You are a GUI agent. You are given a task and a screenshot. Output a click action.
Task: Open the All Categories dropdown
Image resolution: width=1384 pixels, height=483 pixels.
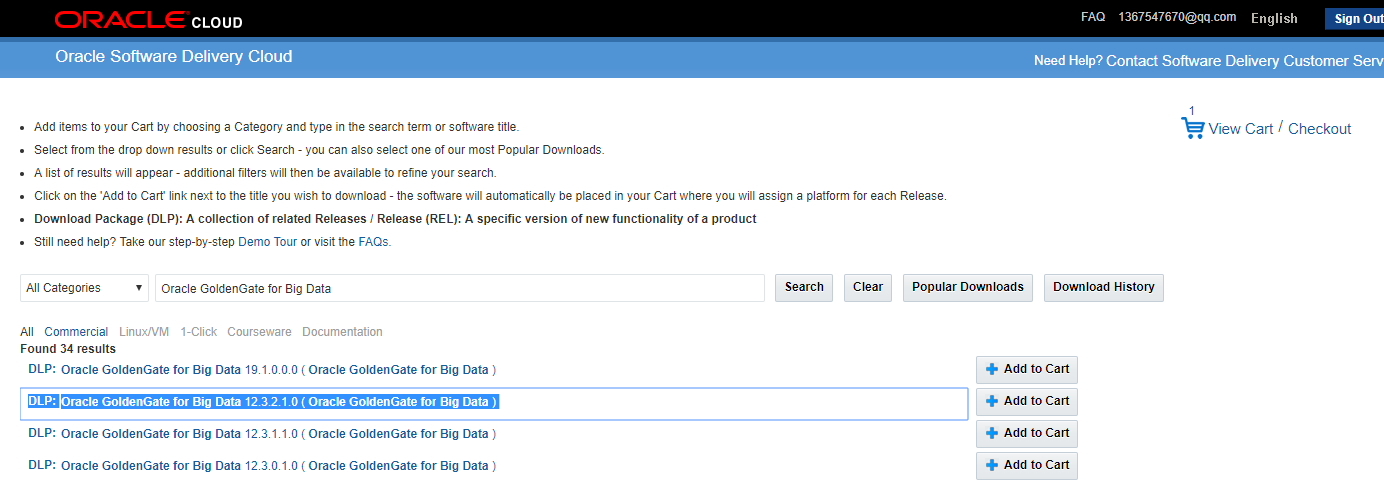tap(84, 288)
